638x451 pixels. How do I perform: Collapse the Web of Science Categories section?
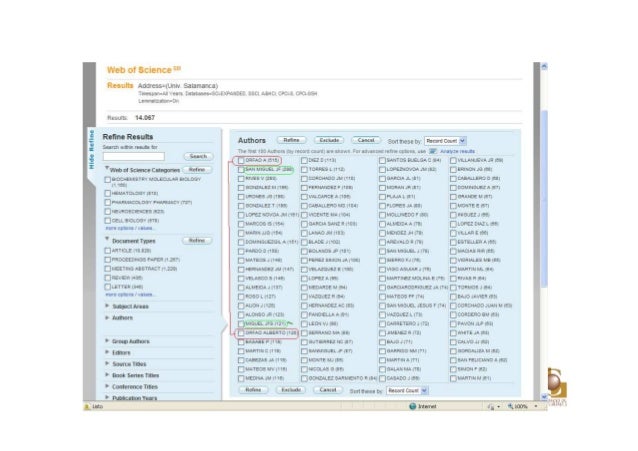pyautogui.click(x=107, y=168)
